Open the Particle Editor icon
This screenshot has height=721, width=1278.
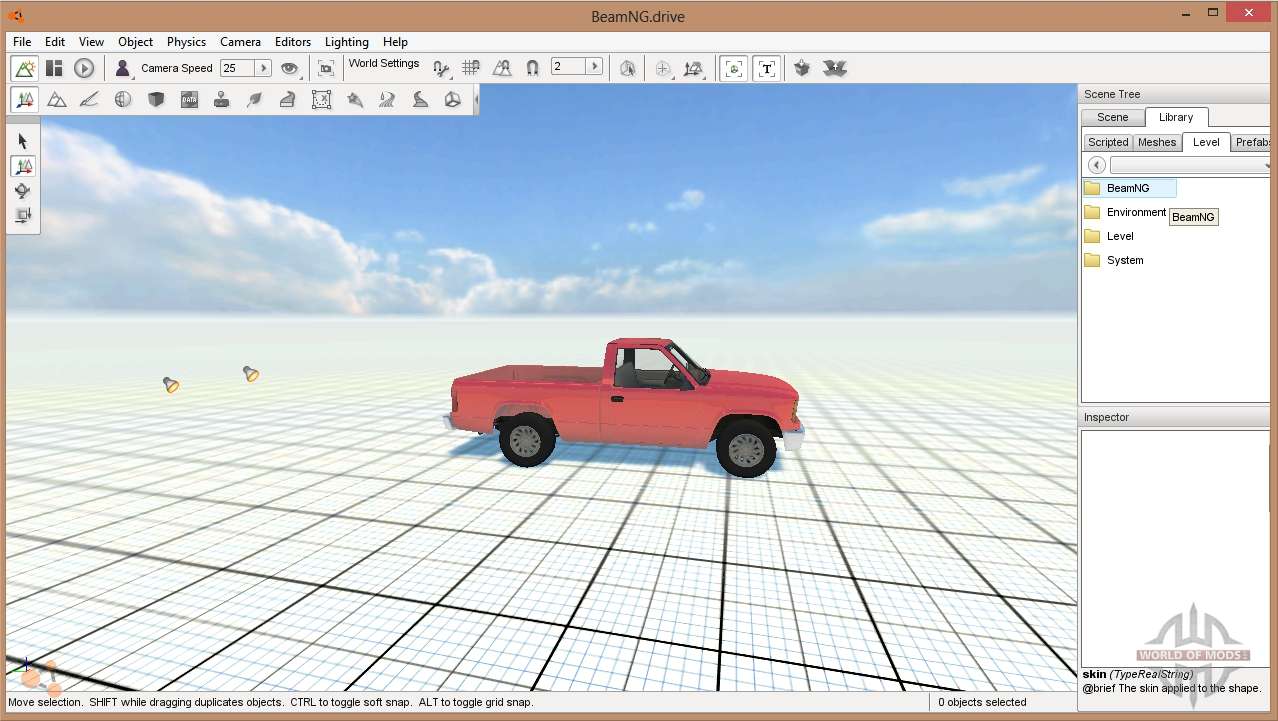(x=354, y=99)
